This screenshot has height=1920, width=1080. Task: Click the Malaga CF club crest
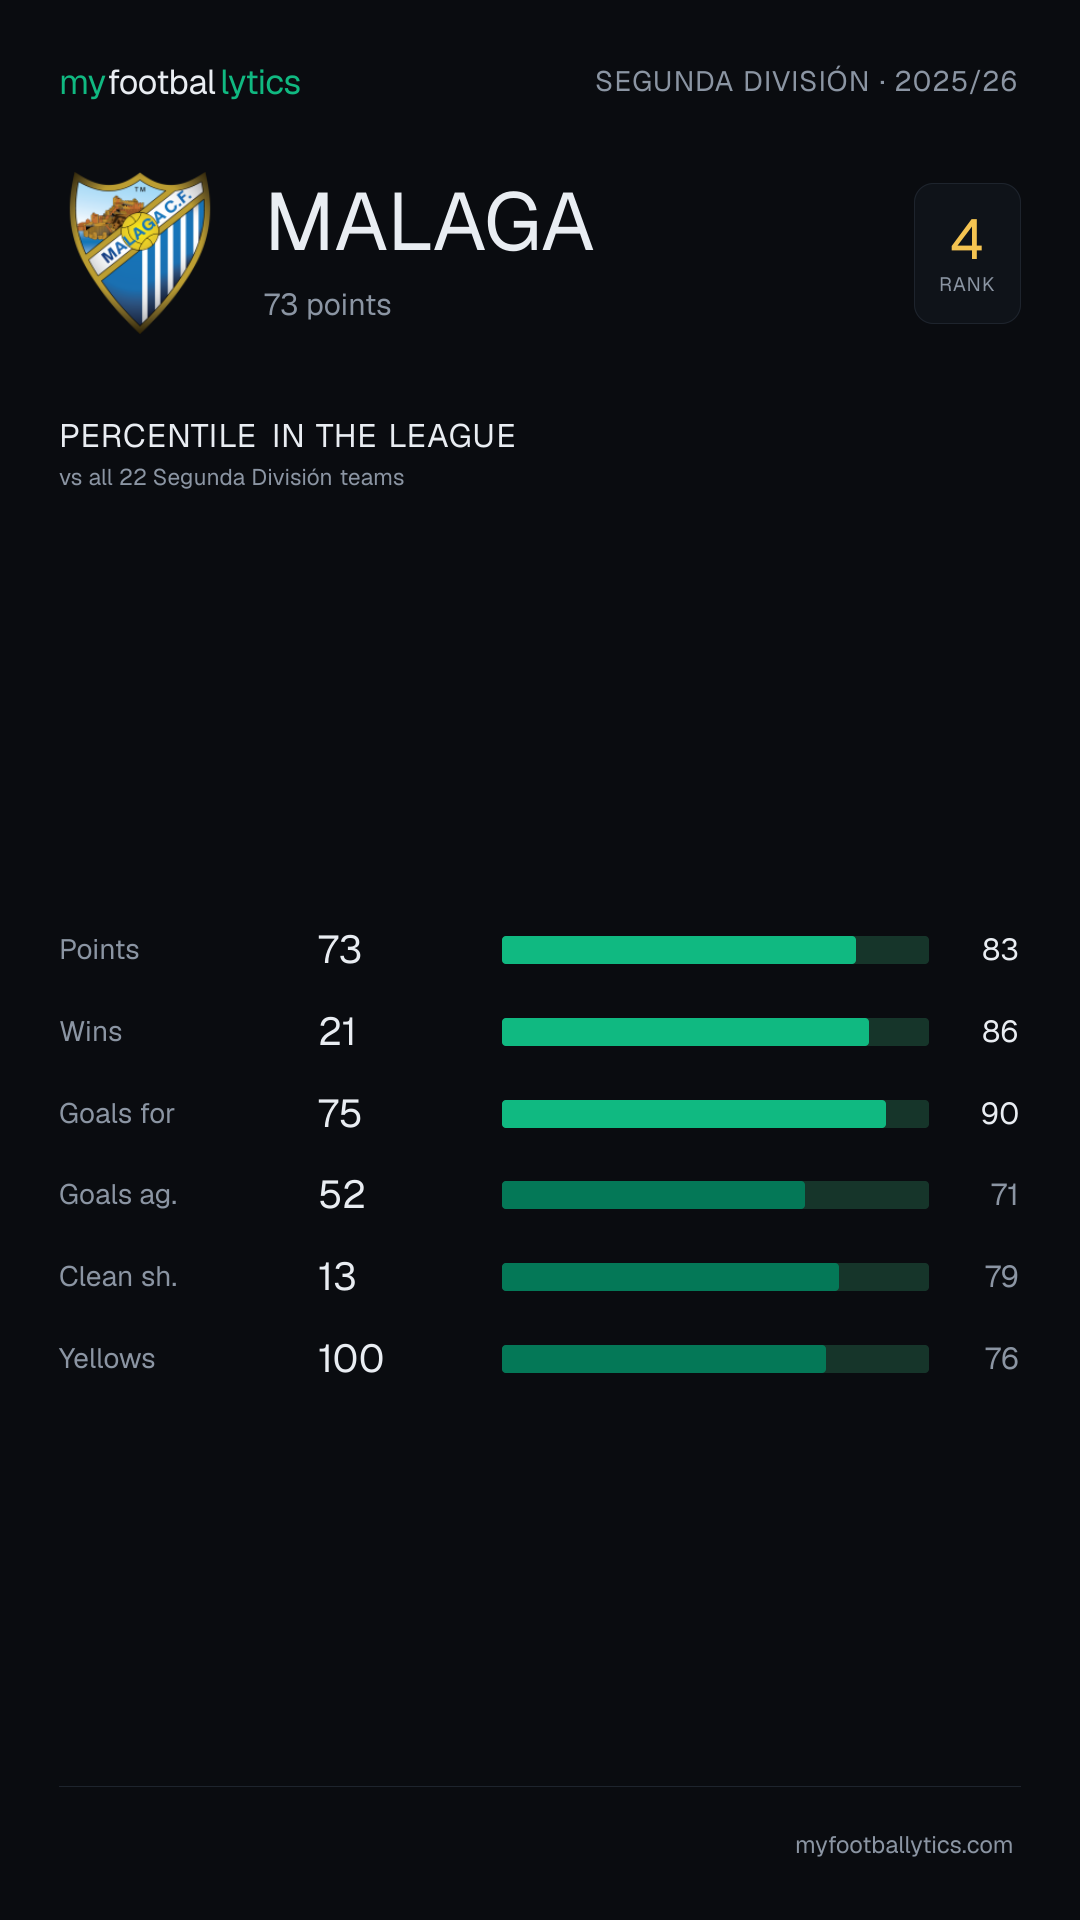coord(140,252)
